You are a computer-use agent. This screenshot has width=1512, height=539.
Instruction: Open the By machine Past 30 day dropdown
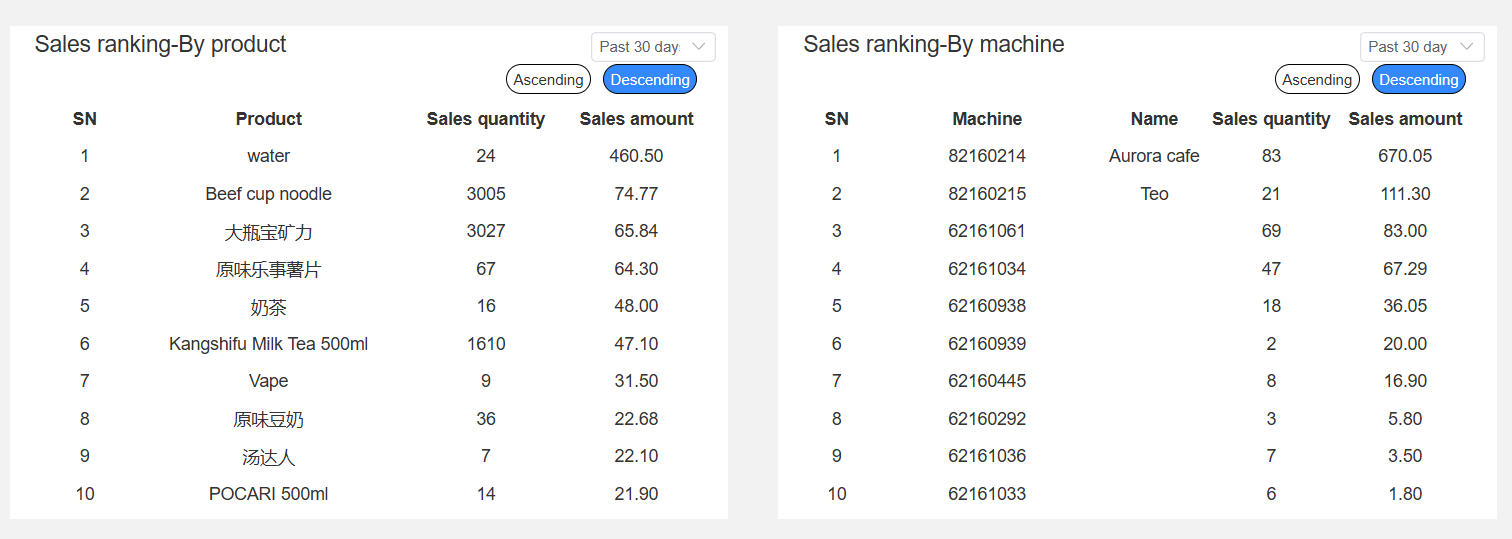(1421, 47)
